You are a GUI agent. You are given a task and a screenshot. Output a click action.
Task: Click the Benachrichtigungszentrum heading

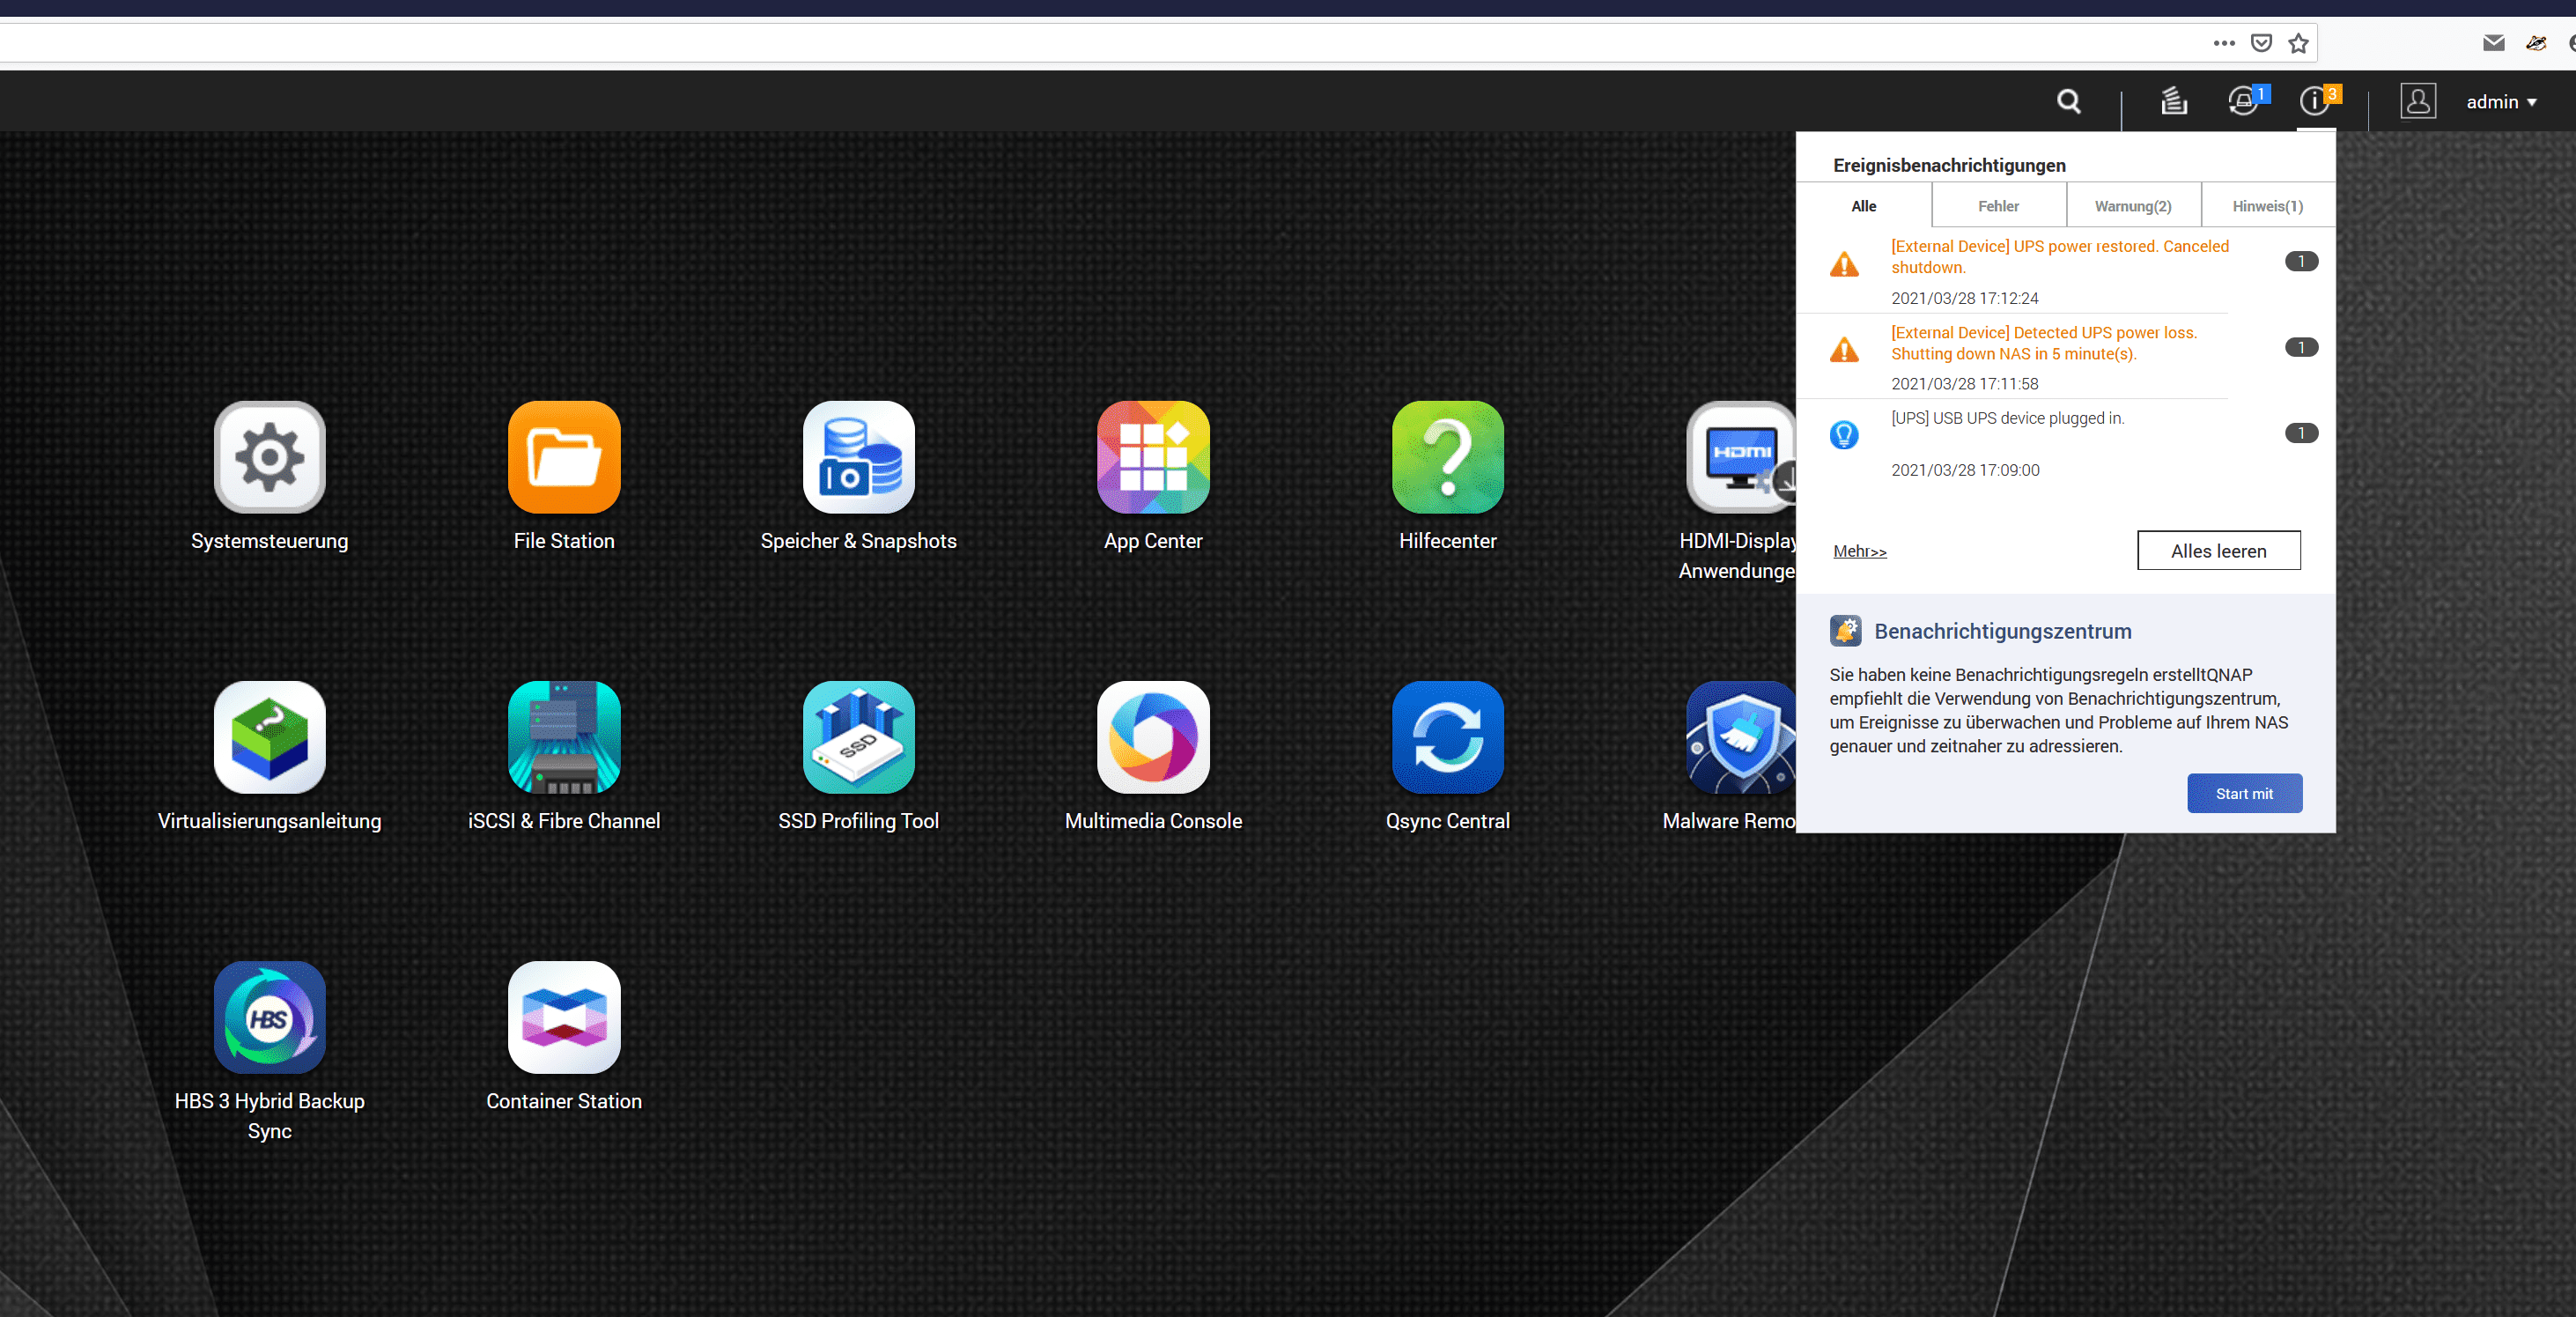(x=2002, y=631)
